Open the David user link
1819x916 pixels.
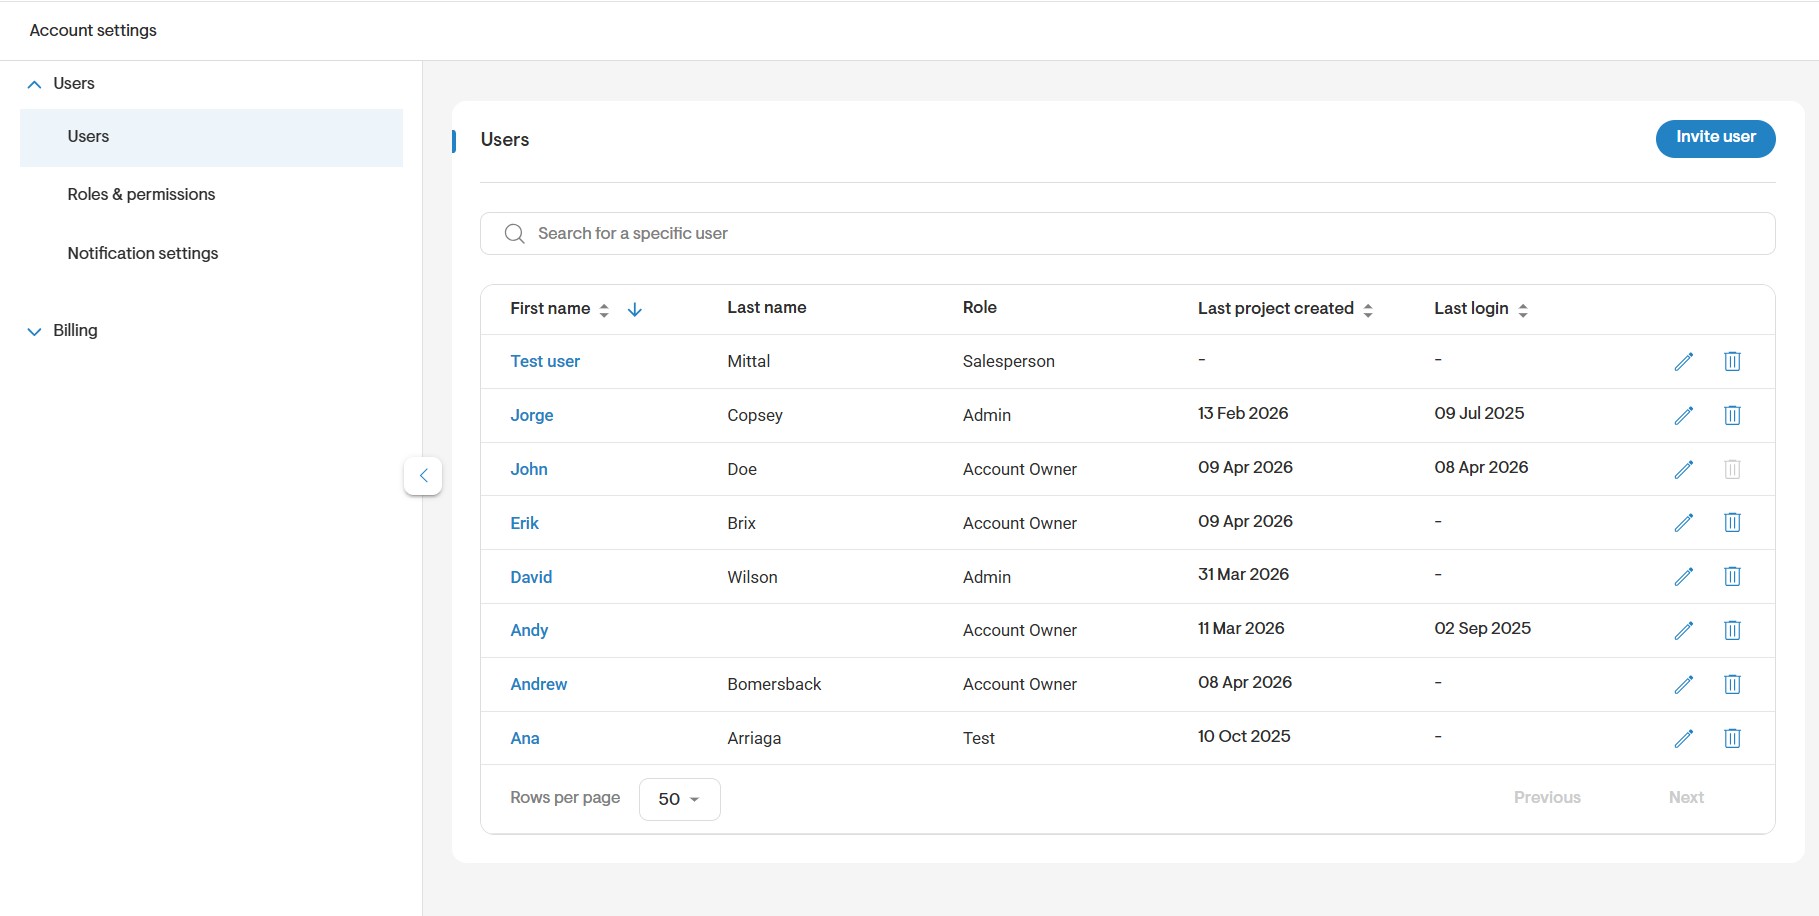click(531, 577)
